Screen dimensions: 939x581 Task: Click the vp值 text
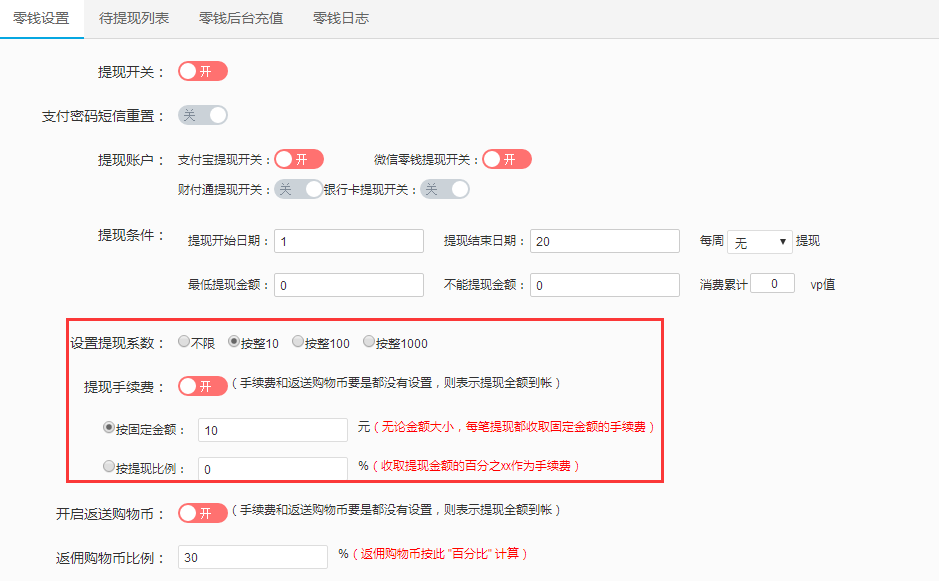[x=823, y=285]
